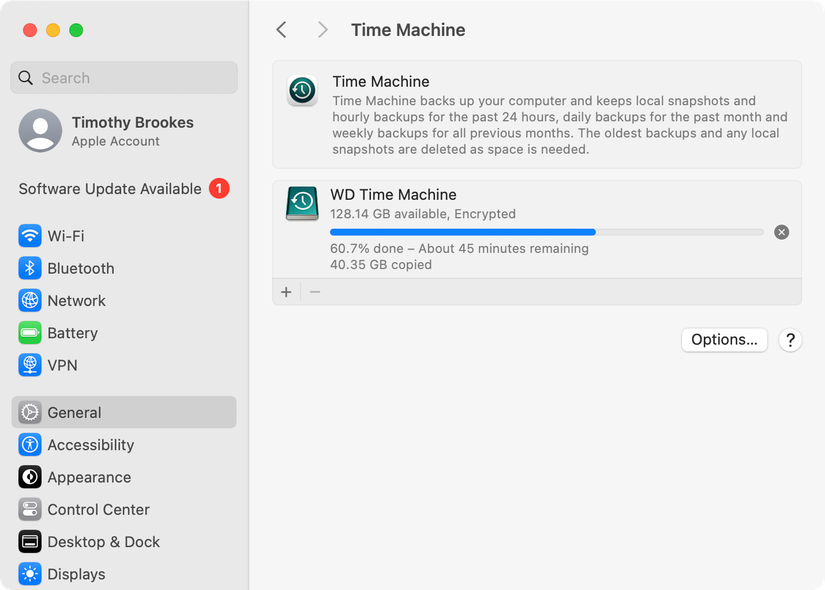The height and width of the screenshot is (590, 825).
Task: Open Displays settings
Action: pos(75,574)
